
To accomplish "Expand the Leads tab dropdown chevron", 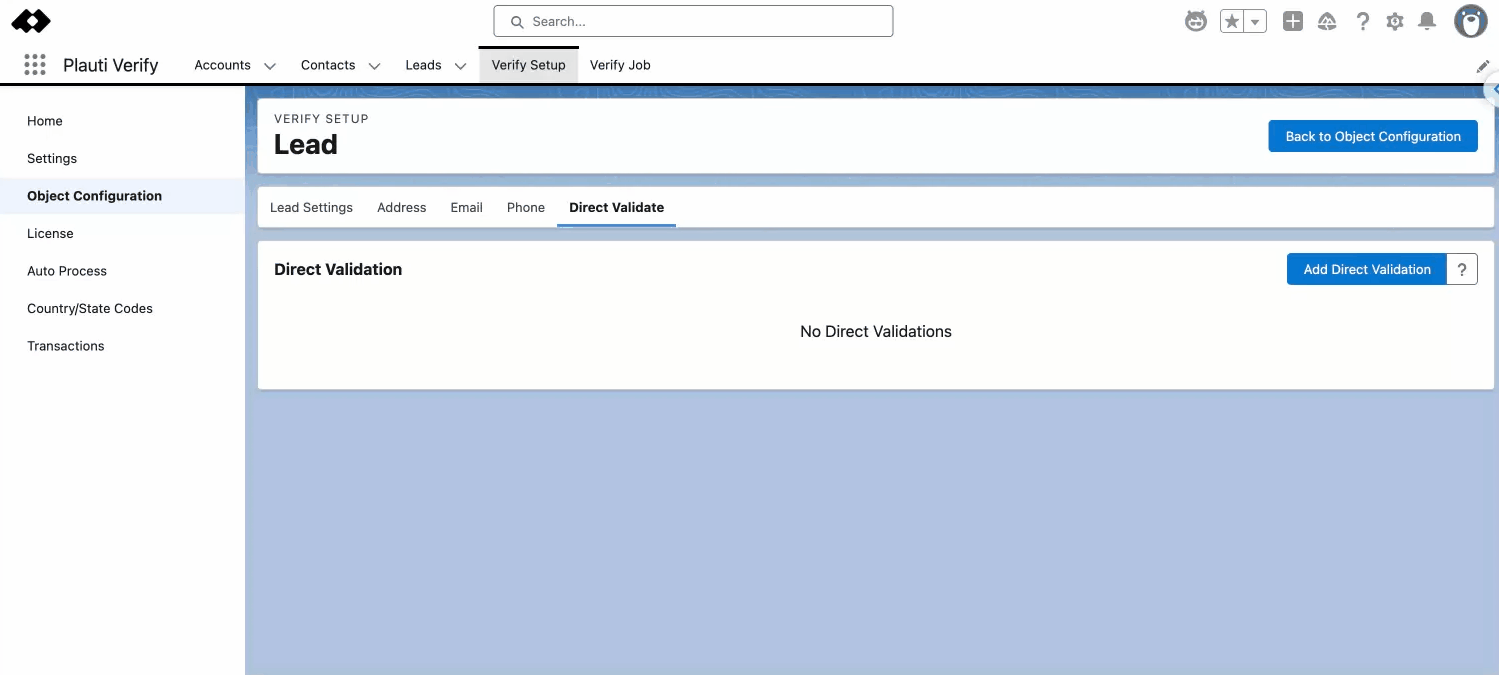I will (x=460, y=66).
